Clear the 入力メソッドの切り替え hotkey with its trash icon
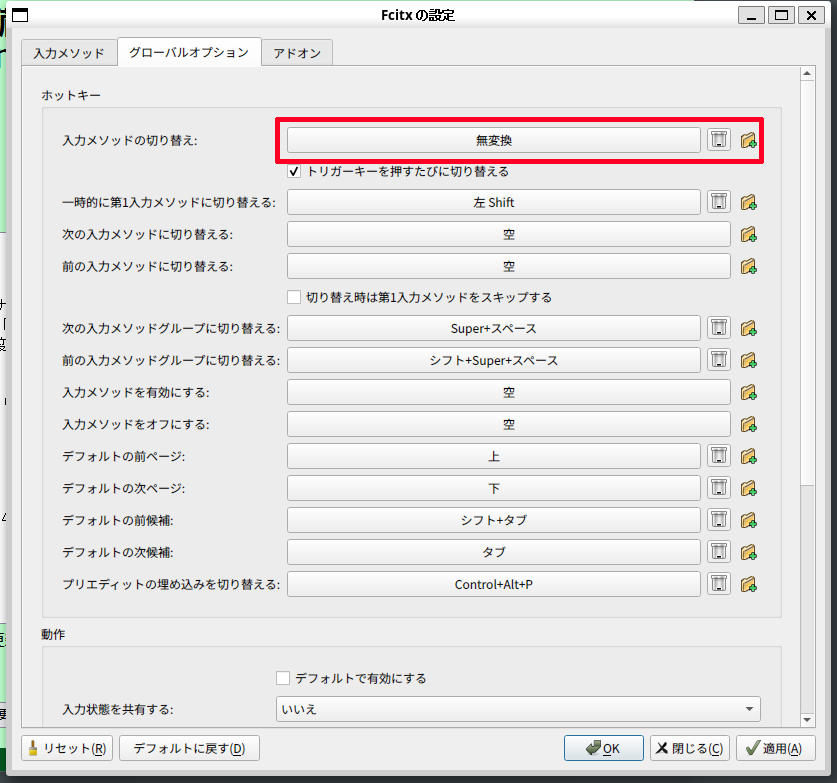This screenshot has width=837, height=783. tap(719, 140)
